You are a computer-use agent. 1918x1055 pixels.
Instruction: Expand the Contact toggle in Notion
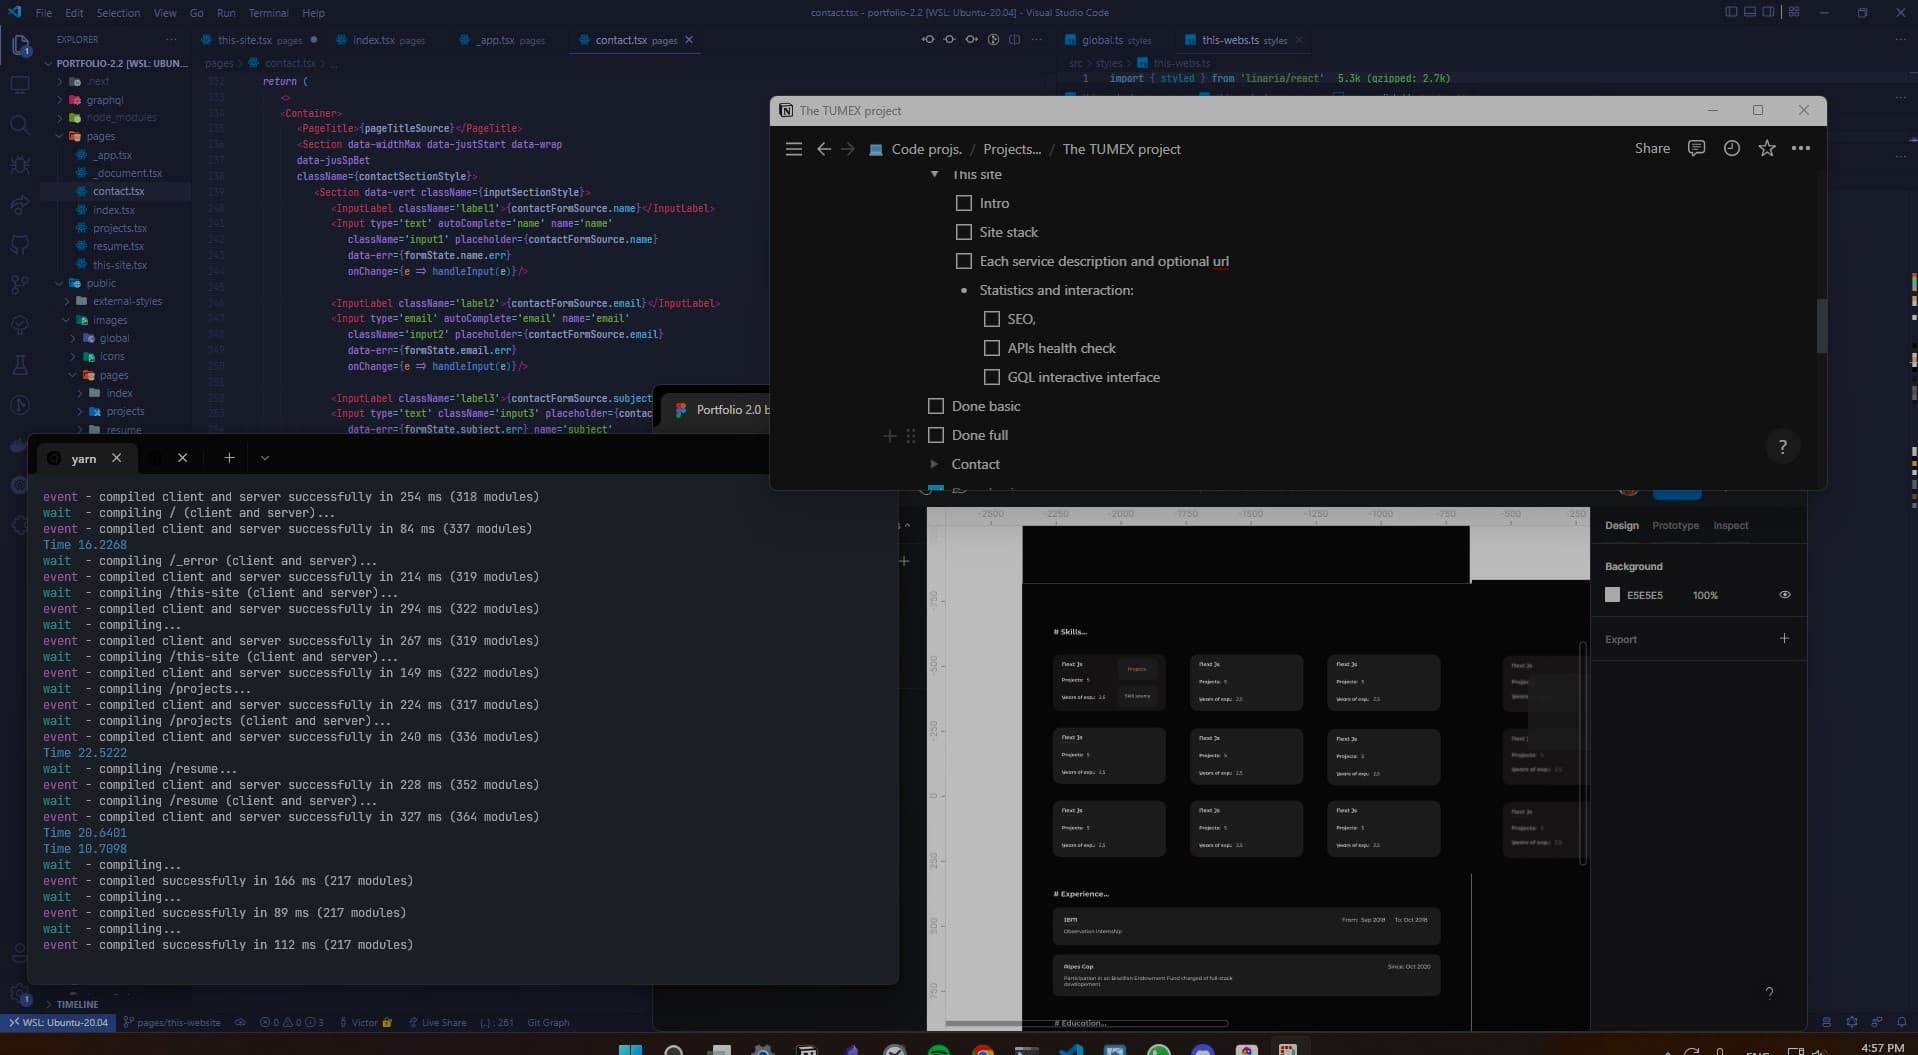pos(934,464)
